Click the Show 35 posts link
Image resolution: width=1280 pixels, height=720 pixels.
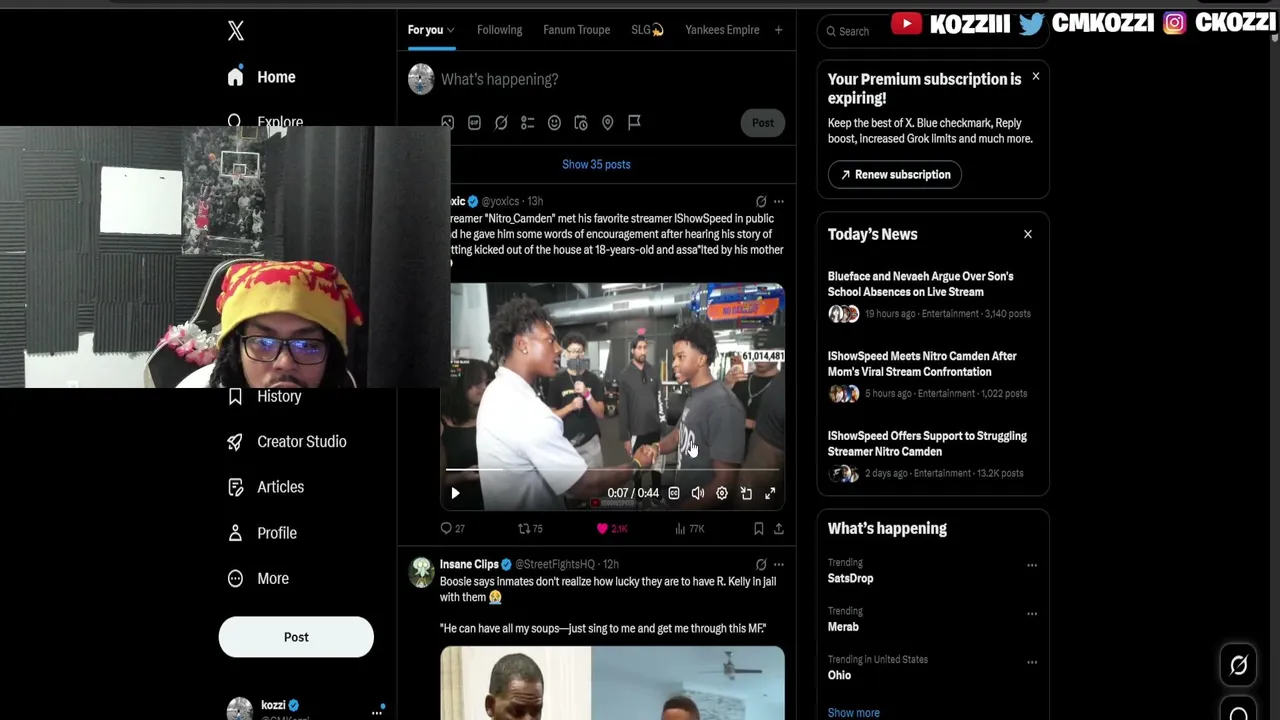click(596, 164)
